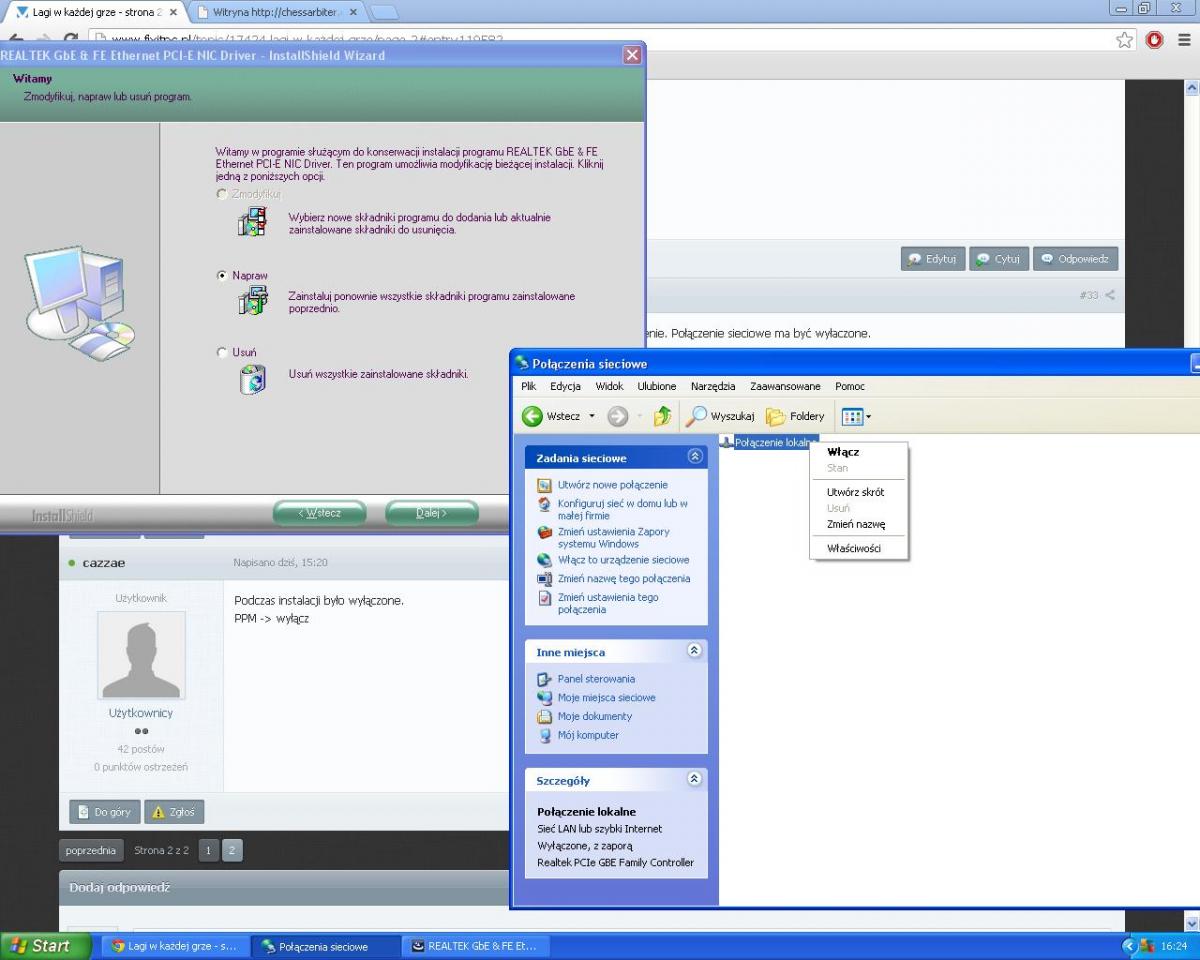Image resolution: width=1200 pixels, height=960 pixels.
Task: Click the Zmień ustawienia Zapory firewall icon
Action: coord(545,532)
